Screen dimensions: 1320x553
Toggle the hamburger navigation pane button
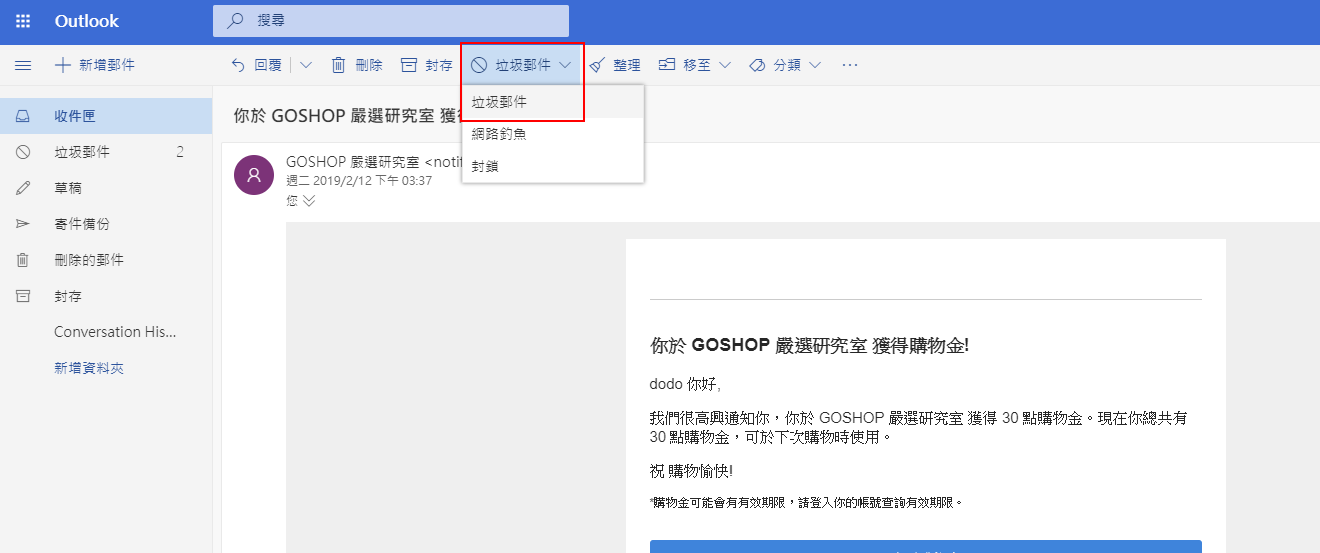[x=23, y=65]
